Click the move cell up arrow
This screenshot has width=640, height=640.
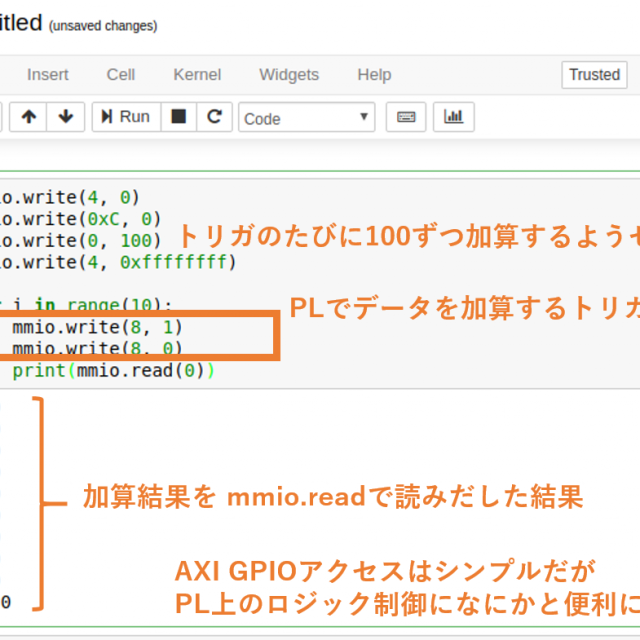28,117
